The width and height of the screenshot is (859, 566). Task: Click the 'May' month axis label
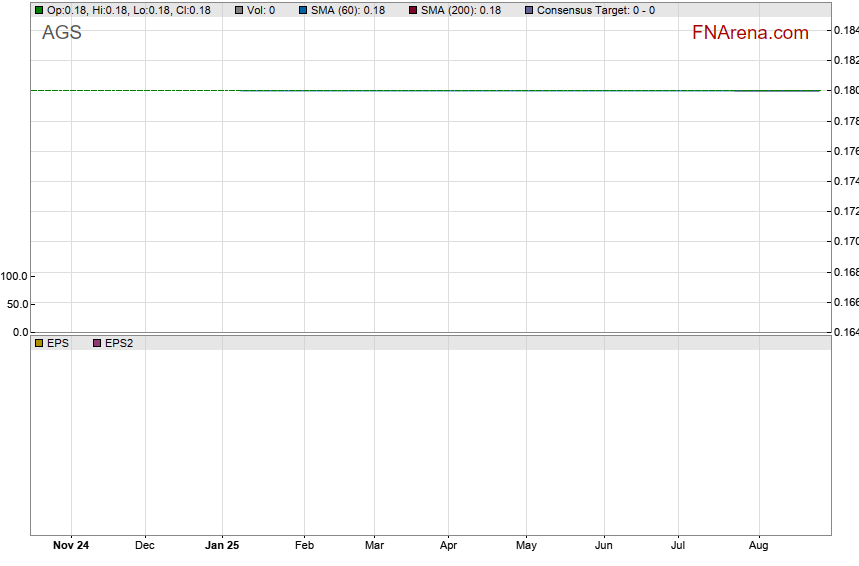tap(526, 545)
